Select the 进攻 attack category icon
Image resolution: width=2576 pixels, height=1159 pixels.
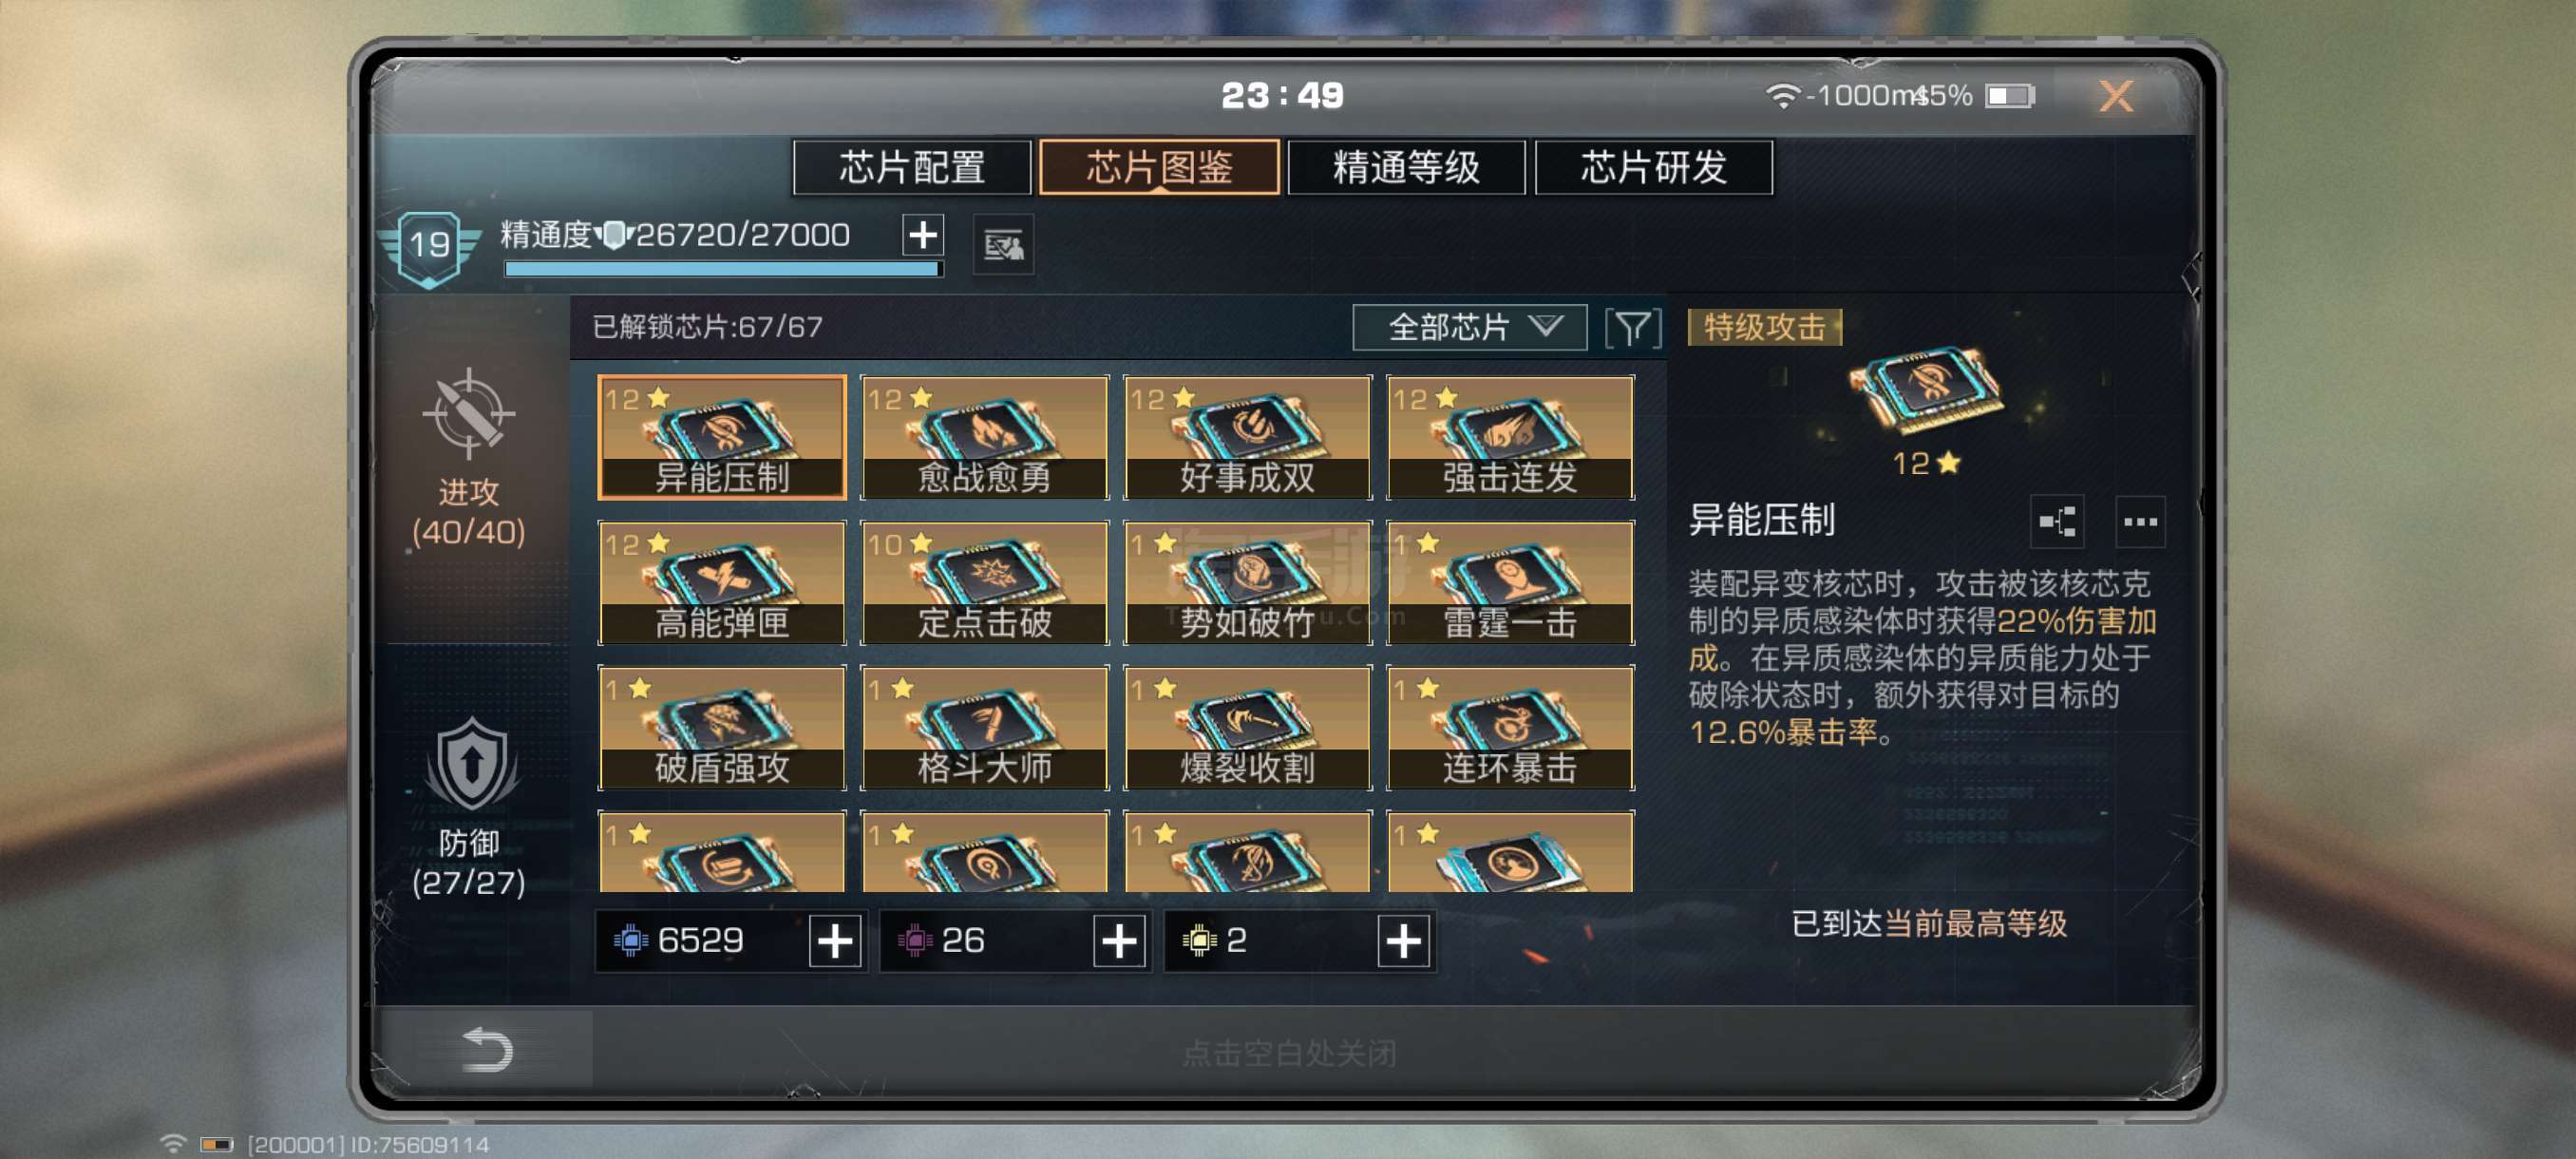pos(467,412)
